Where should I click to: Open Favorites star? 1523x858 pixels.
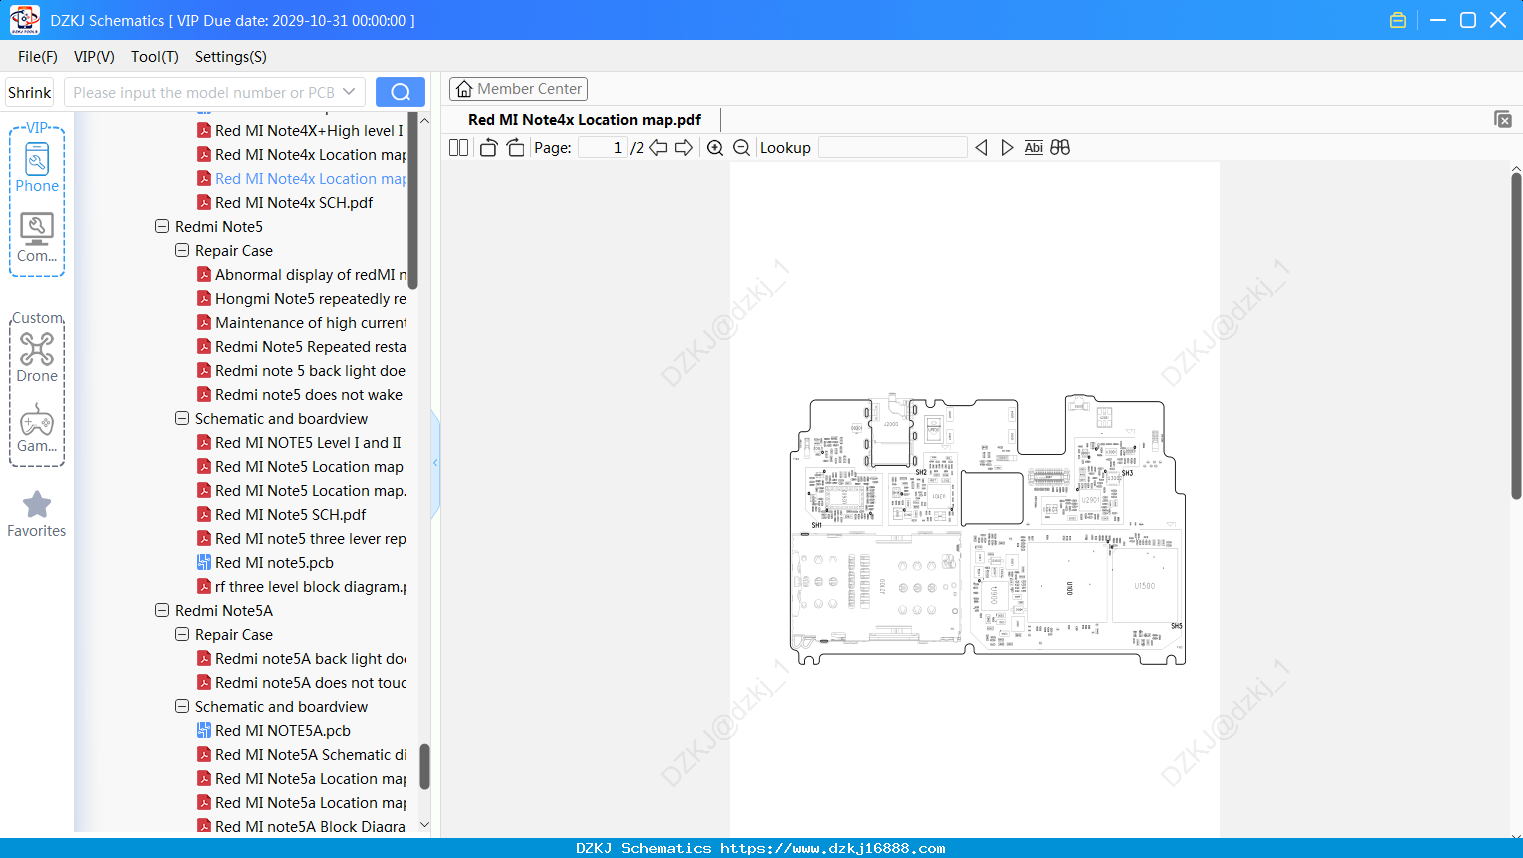[x=37, y=514]
